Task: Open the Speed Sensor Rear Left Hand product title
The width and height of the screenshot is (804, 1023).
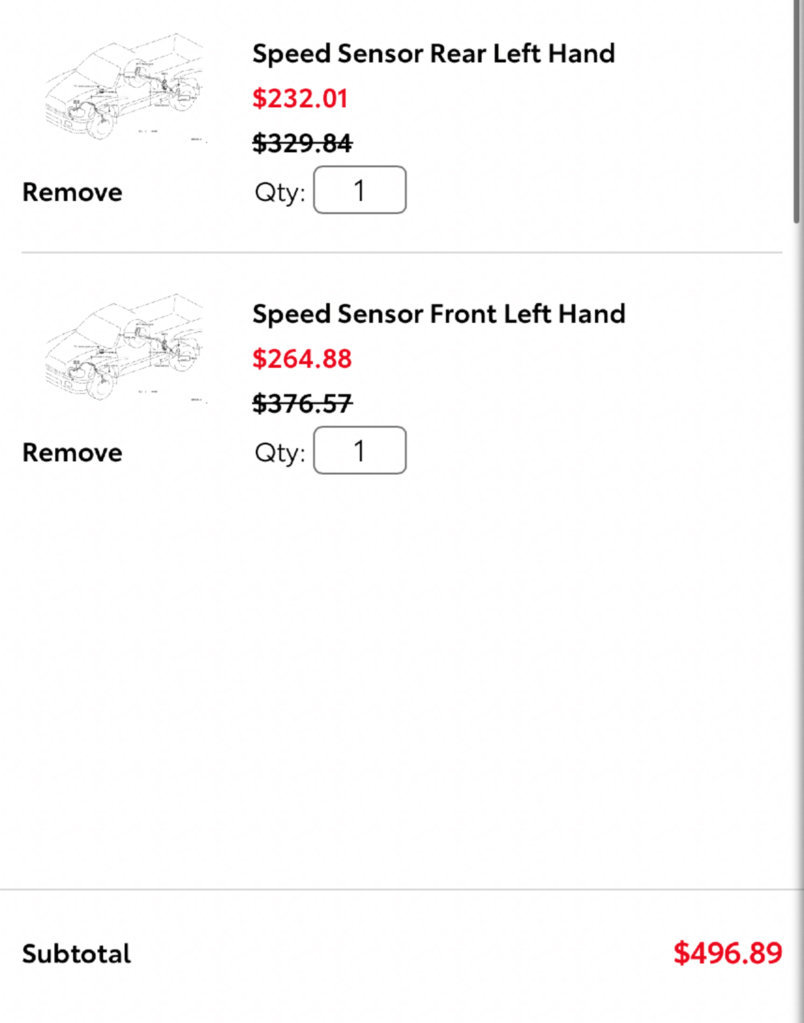Action: (434, 53)
